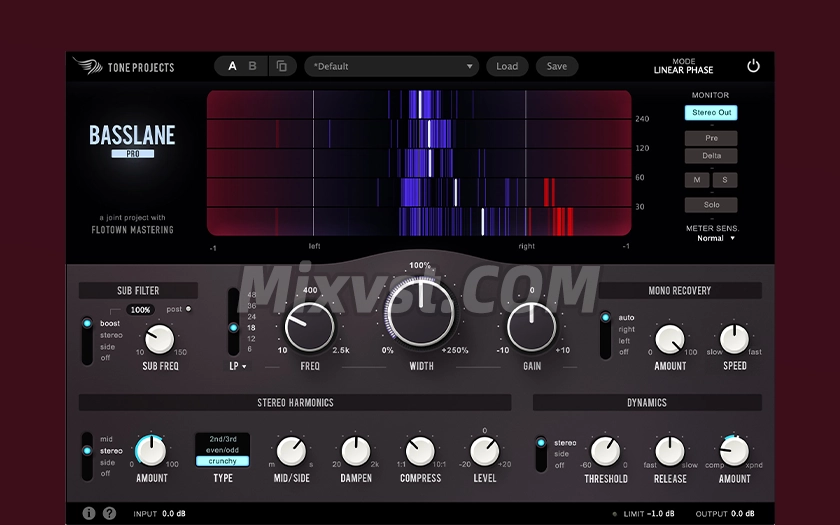Image resolution: width=840 pixels, height=525 pixels.
Task: Click the Sub Freq knob
Action: pyautogui.click(x=160, y=339)
